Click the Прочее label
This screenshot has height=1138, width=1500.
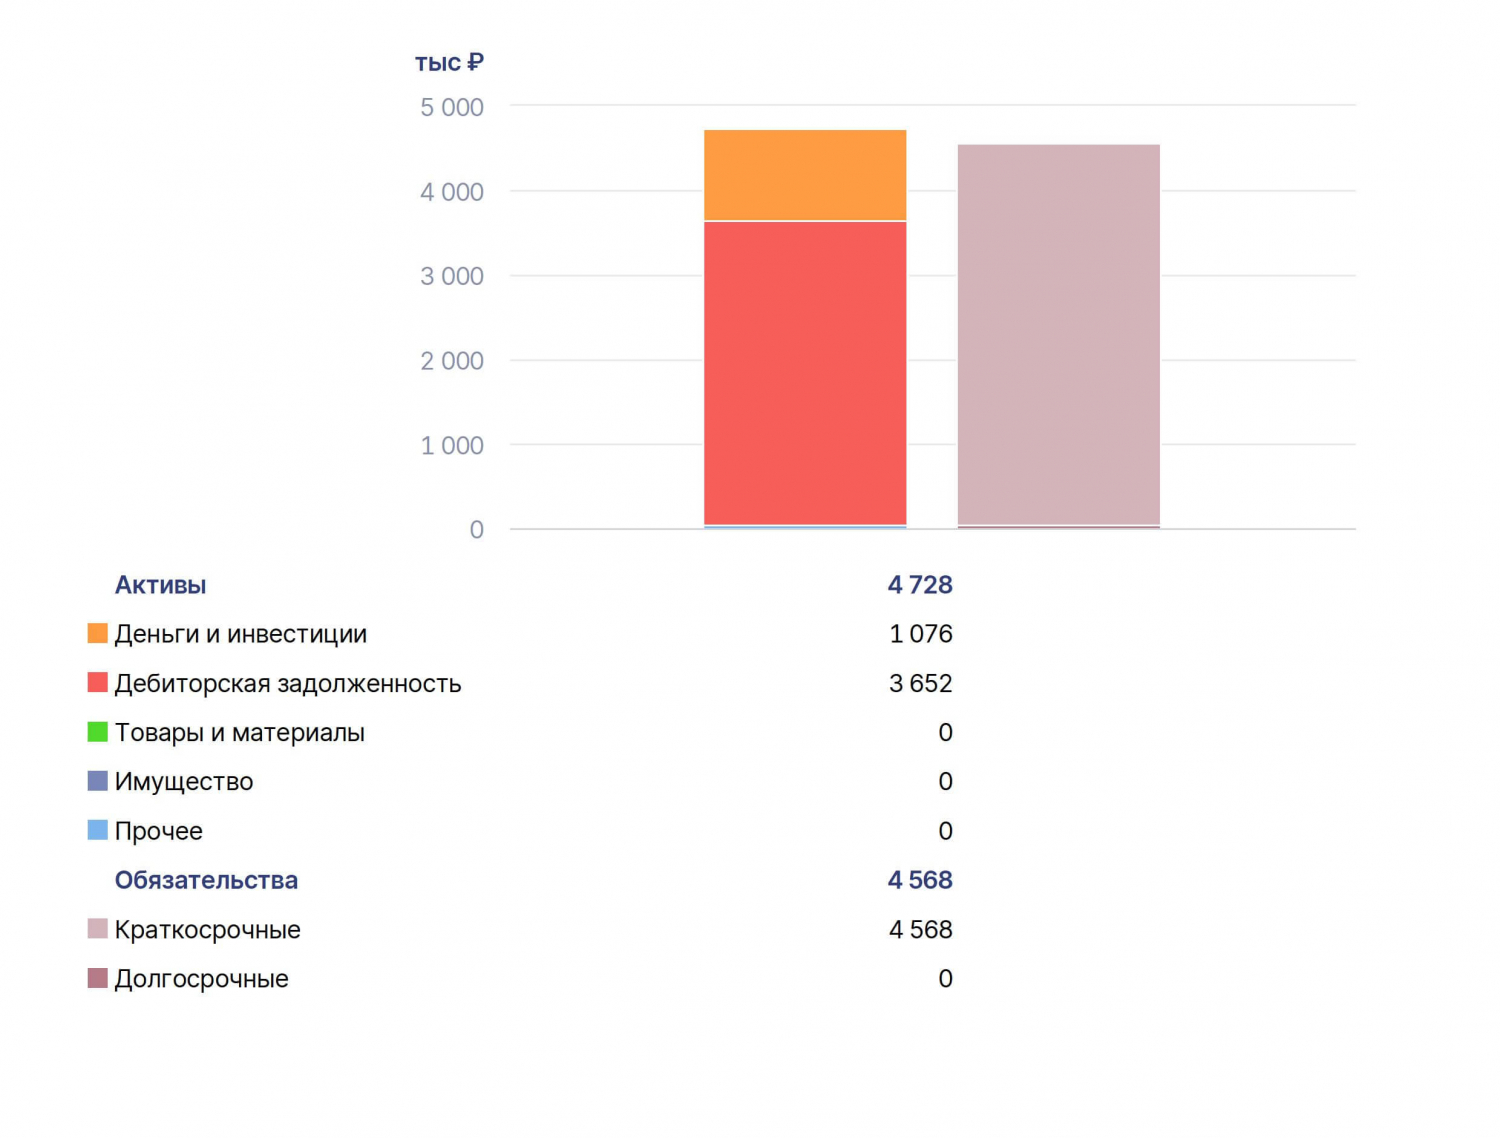pyautogui.click(x=158, y=831)
